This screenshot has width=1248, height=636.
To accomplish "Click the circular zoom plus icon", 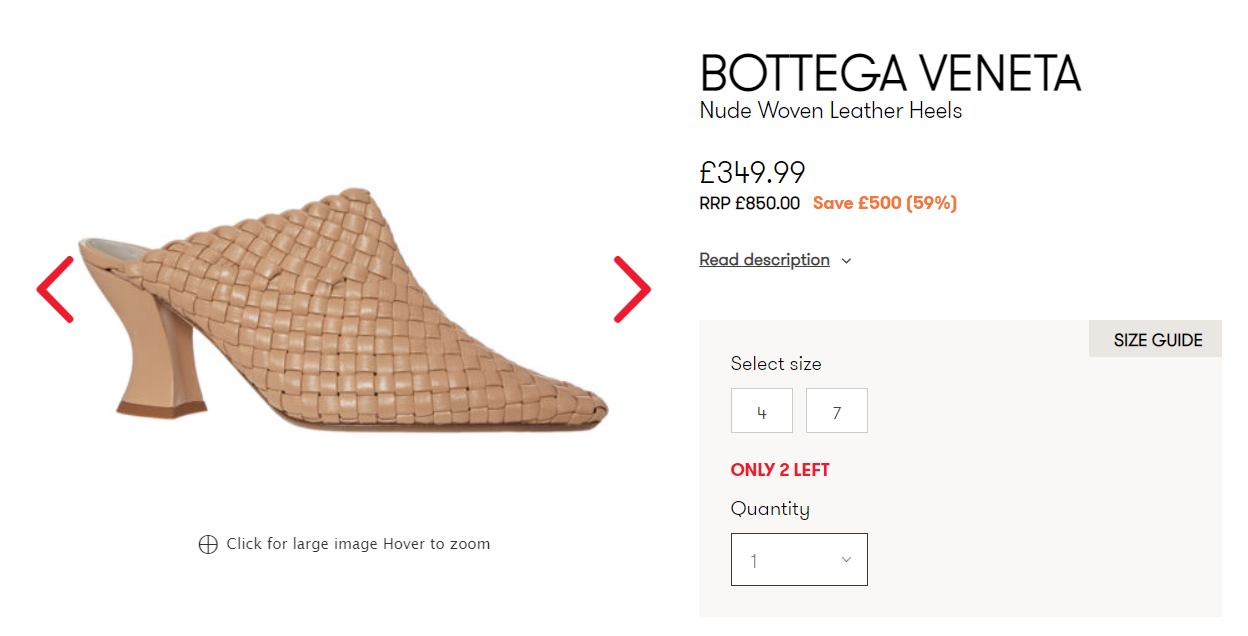I will click(x=208, y=544).
